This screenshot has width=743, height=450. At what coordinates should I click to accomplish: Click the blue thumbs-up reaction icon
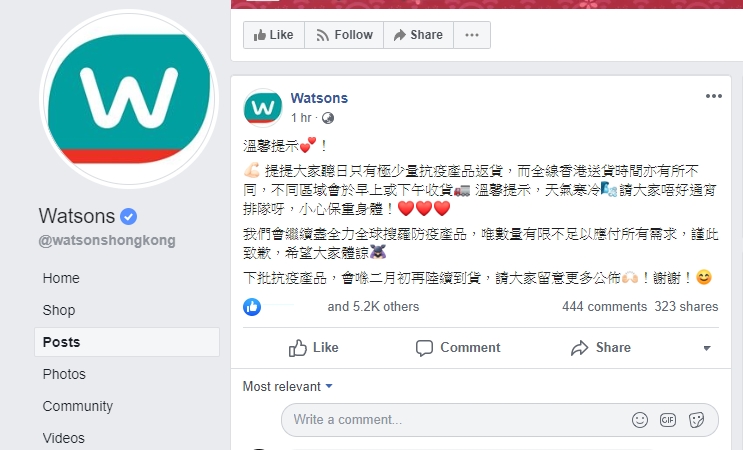tap(252, 307)
